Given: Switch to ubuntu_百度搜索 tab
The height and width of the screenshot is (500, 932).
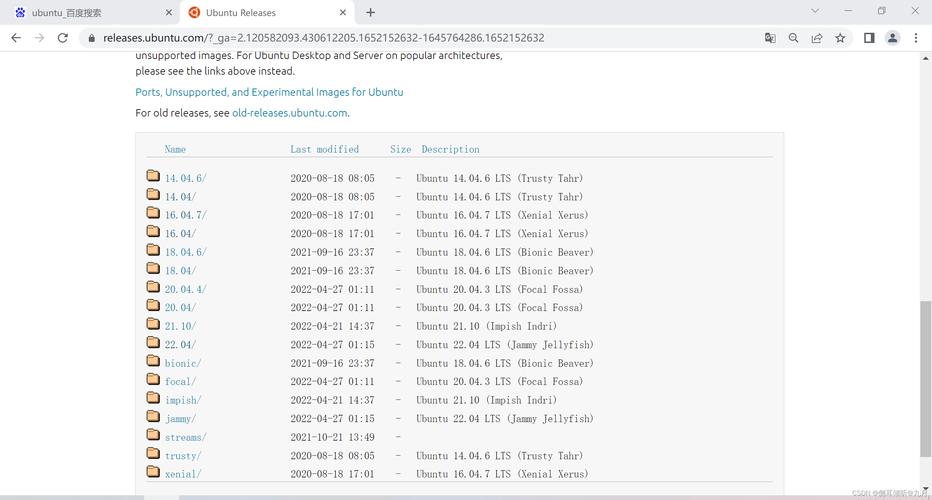Looking at the screenshot, I should click(89, 12).
